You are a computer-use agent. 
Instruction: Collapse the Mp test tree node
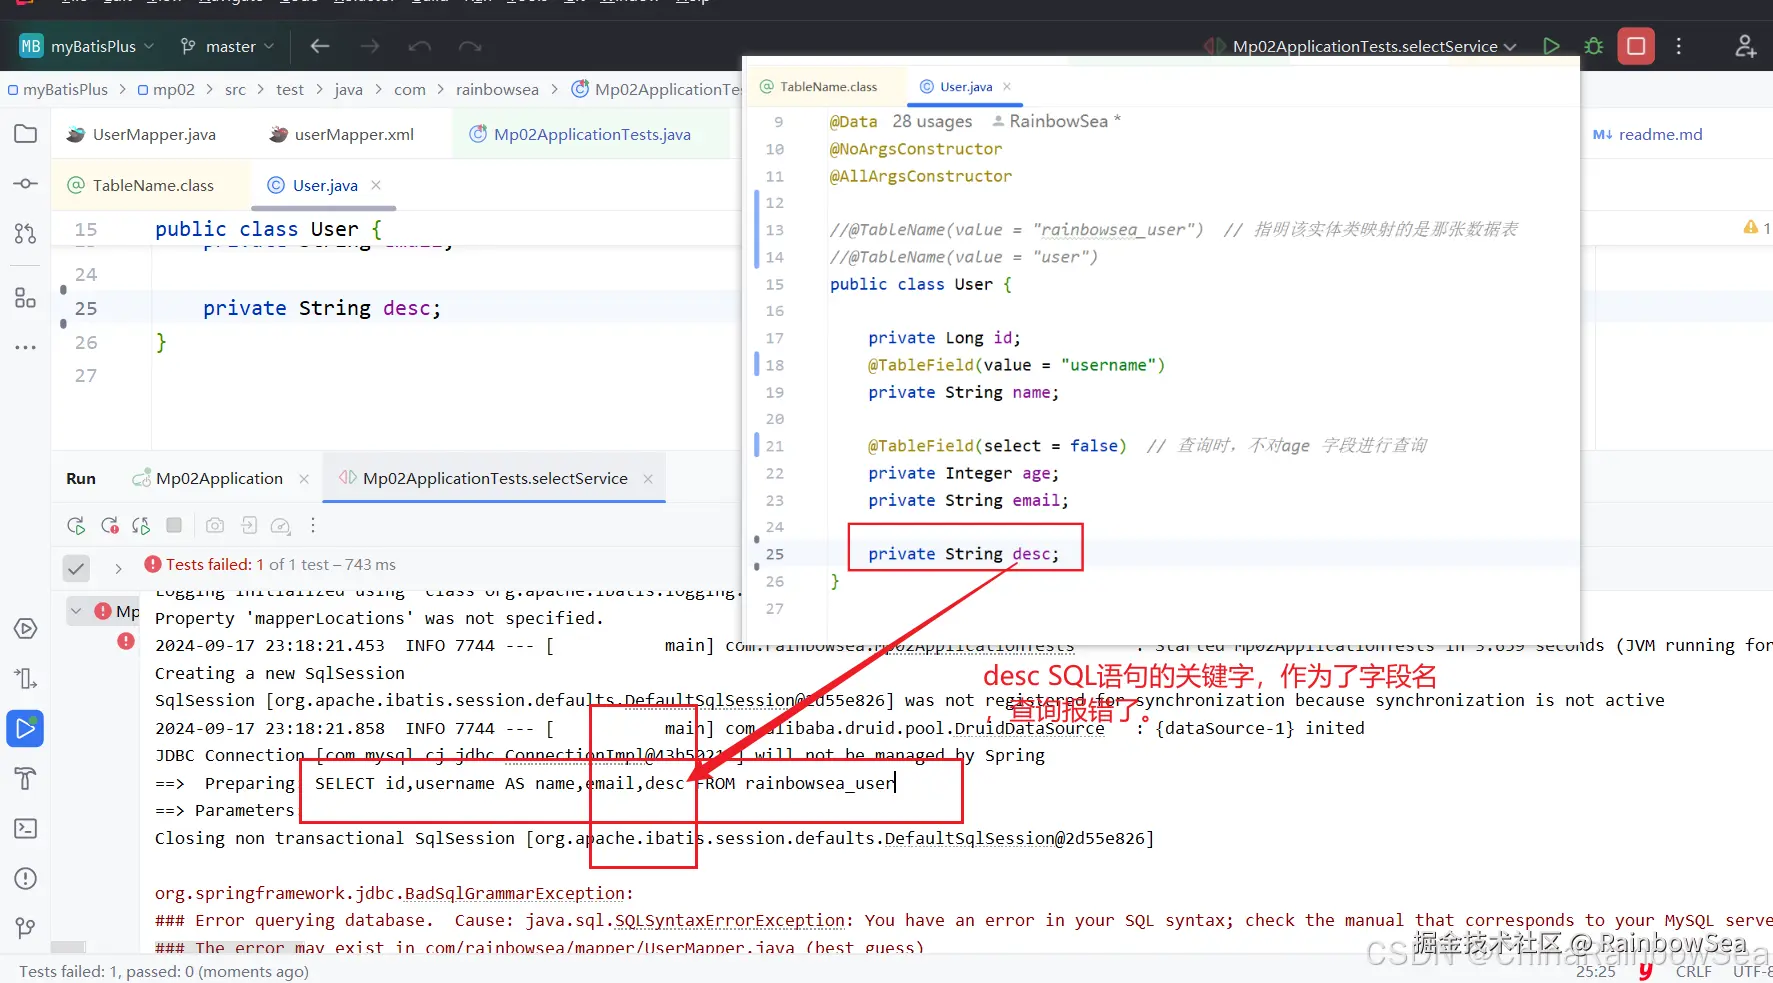[x=77, y=610]
